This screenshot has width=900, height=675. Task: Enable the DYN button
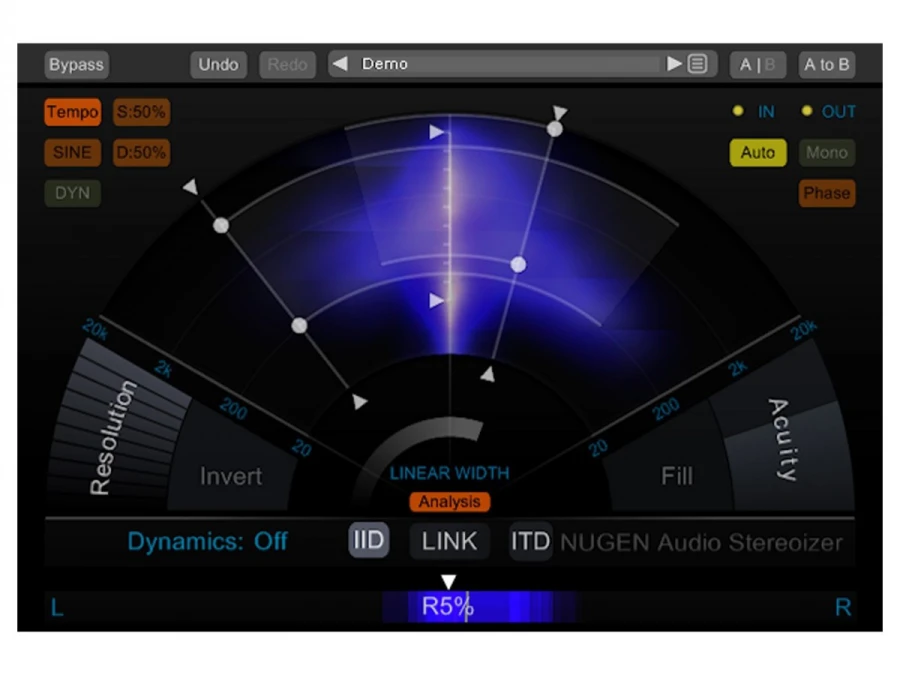[72, 193]
